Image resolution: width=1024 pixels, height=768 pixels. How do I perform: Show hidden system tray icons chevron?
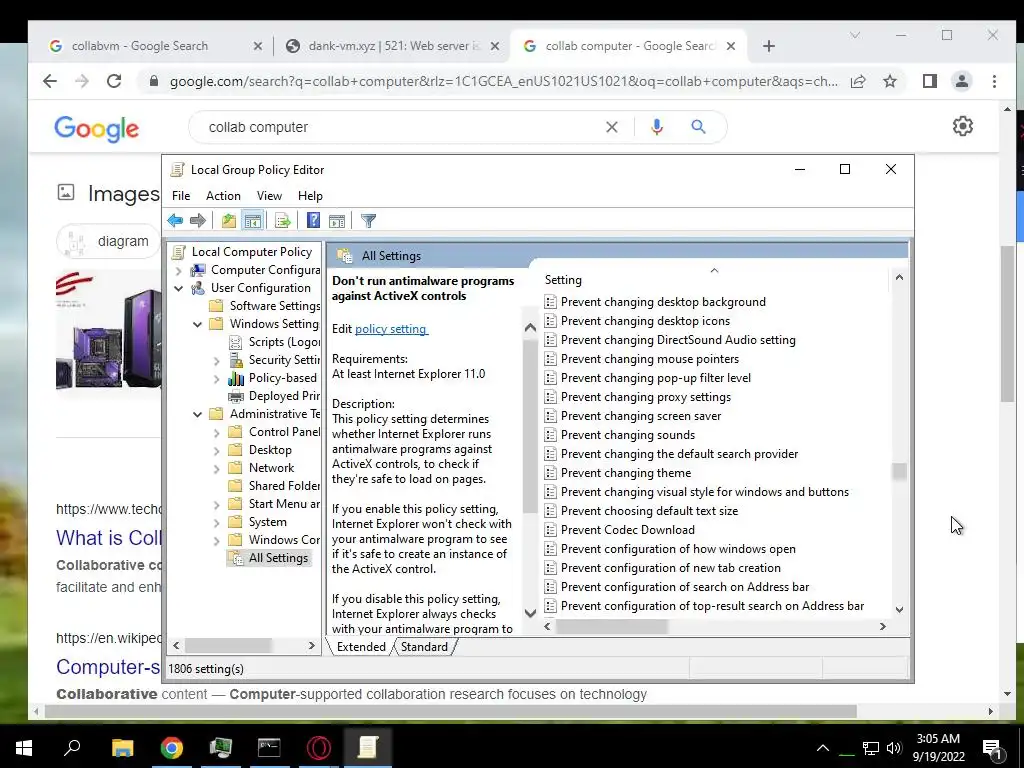click(823, 748)
